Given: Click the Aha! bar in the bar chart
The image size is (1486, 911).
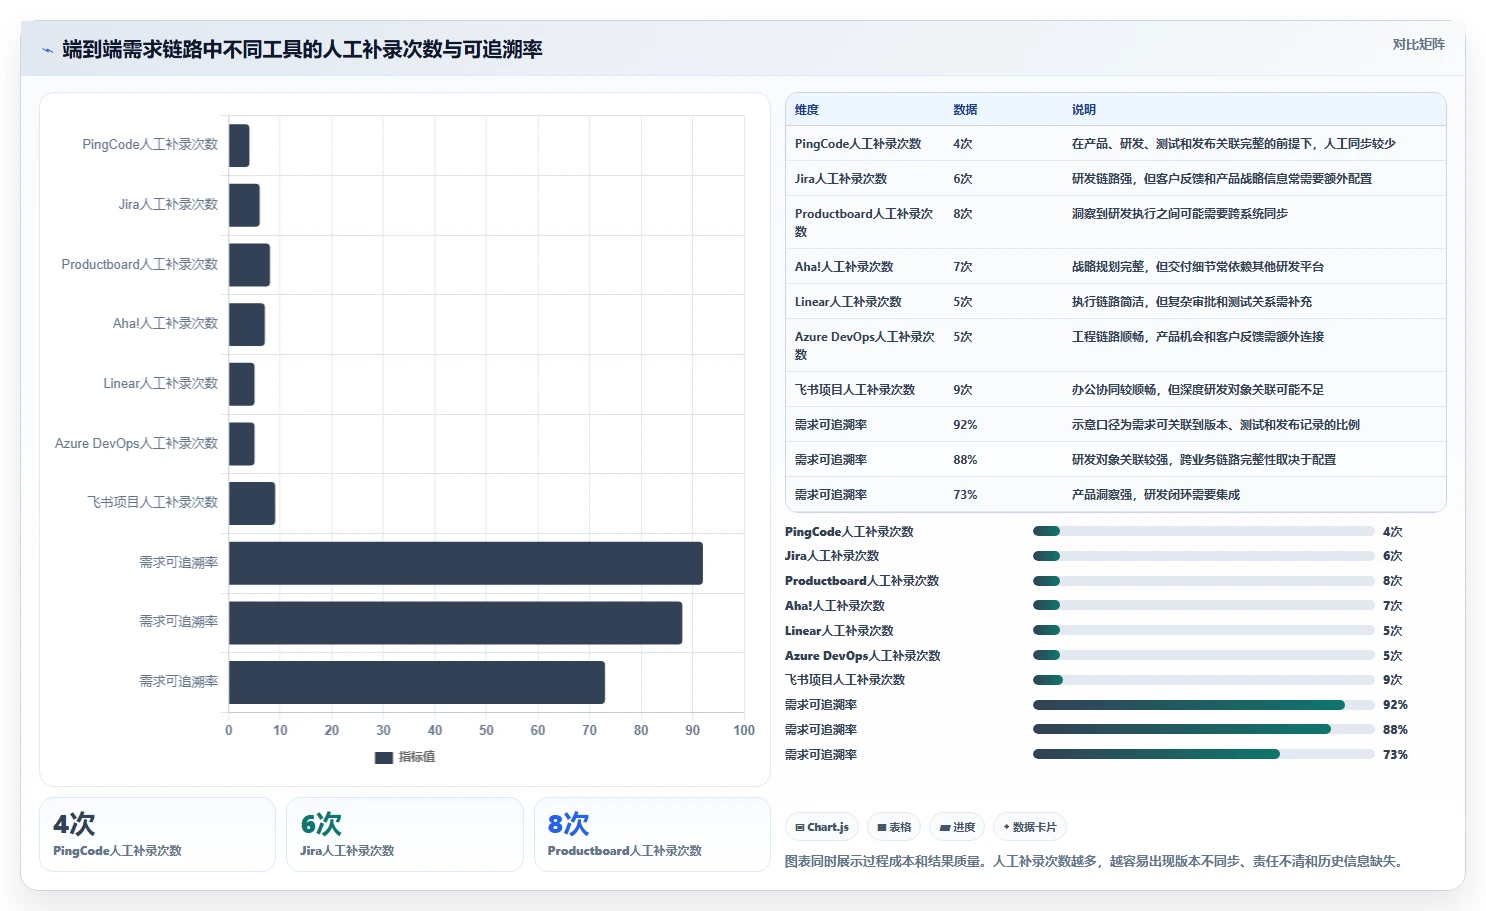Looking at the screenshot, I should tap(247, 324).
